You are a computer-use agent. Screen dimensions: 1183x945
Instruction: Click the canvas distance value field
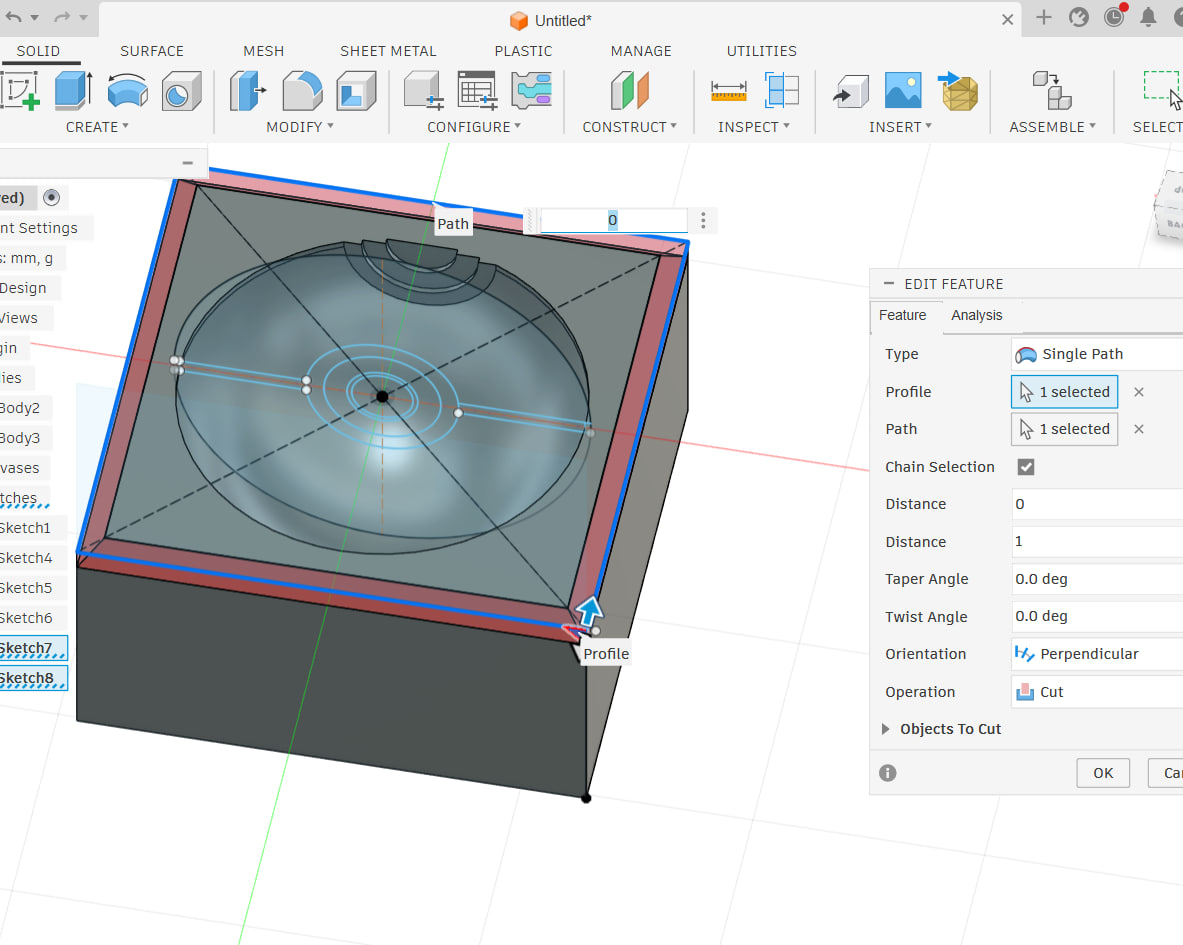pos(613,220)
